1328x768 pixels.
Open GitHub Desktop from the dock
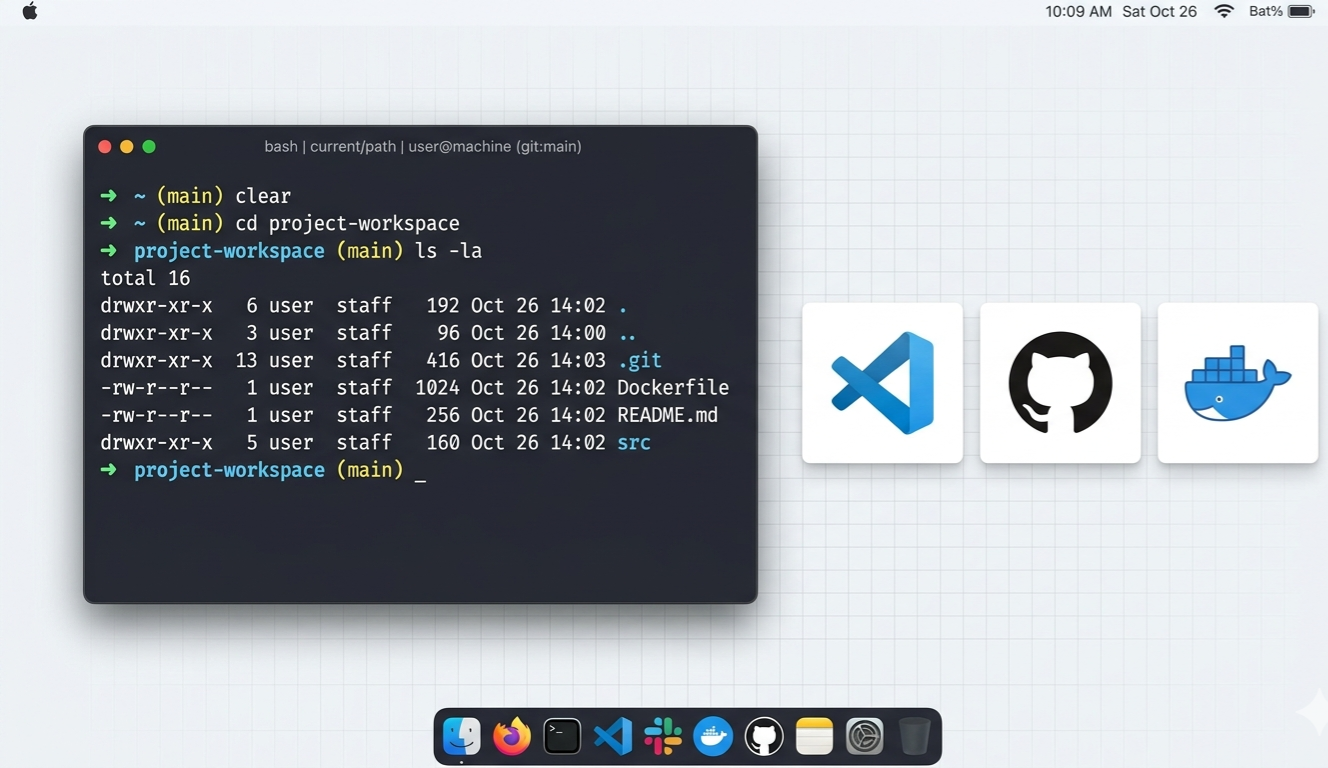[x=764, y=737]
